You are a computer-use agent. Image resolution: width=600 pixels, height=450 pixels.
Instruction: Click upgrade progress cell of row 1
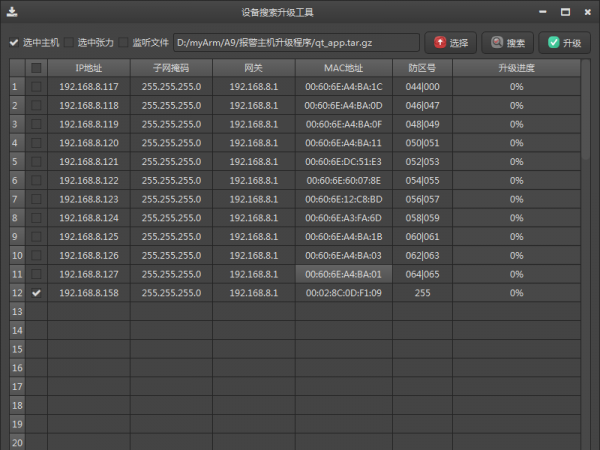pyautogui.click(x=516, y=87)
